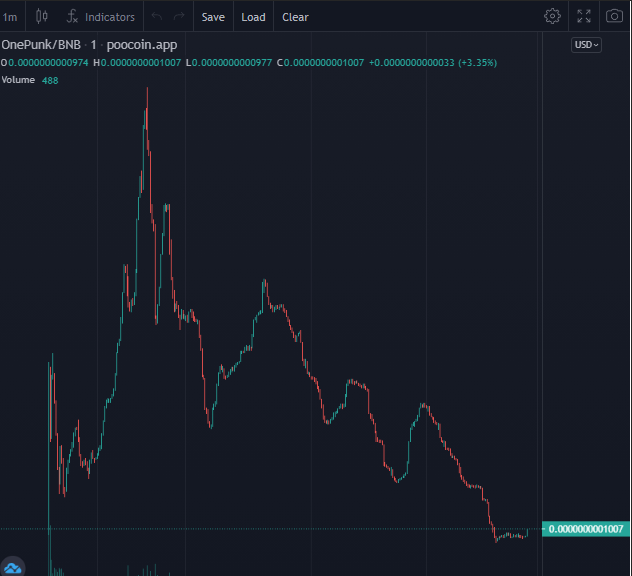This screenshot has width=632, height=576.
Task: Select the low price value 0.0000000000977
Action: coord(232,63)
